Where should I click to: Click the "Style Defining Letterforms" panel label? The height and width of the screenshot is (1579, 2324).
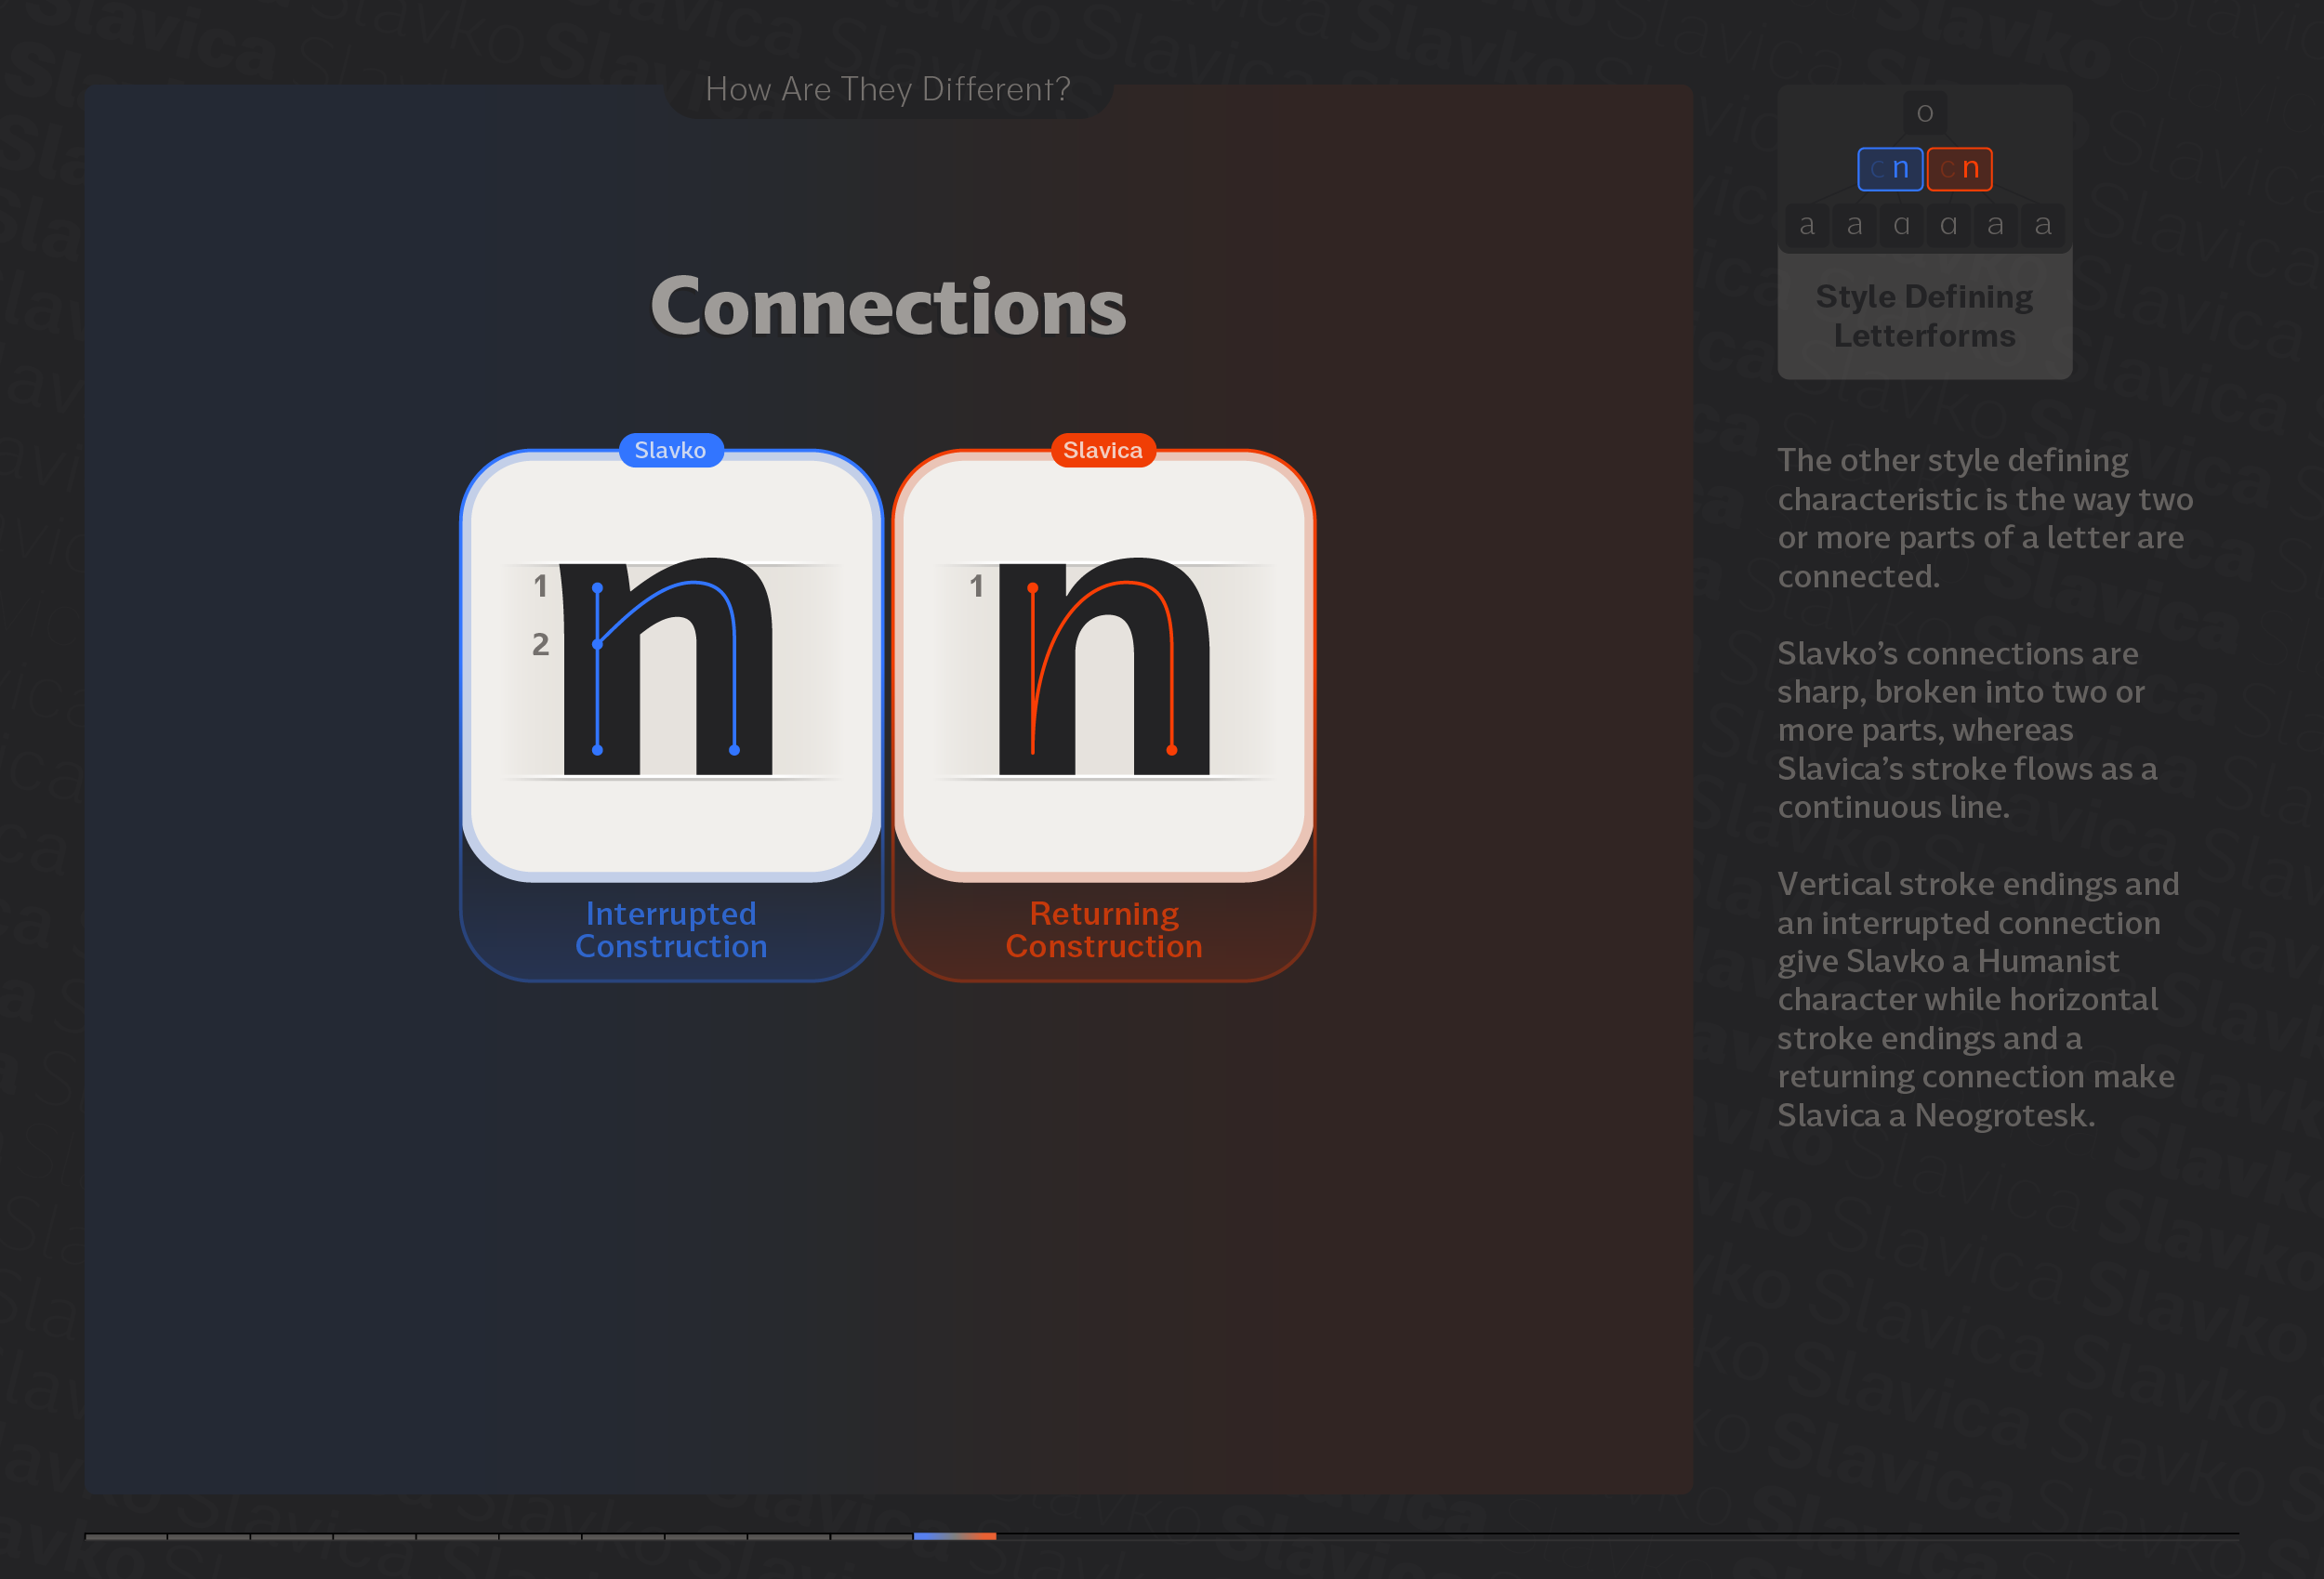tap(1924, 316)
